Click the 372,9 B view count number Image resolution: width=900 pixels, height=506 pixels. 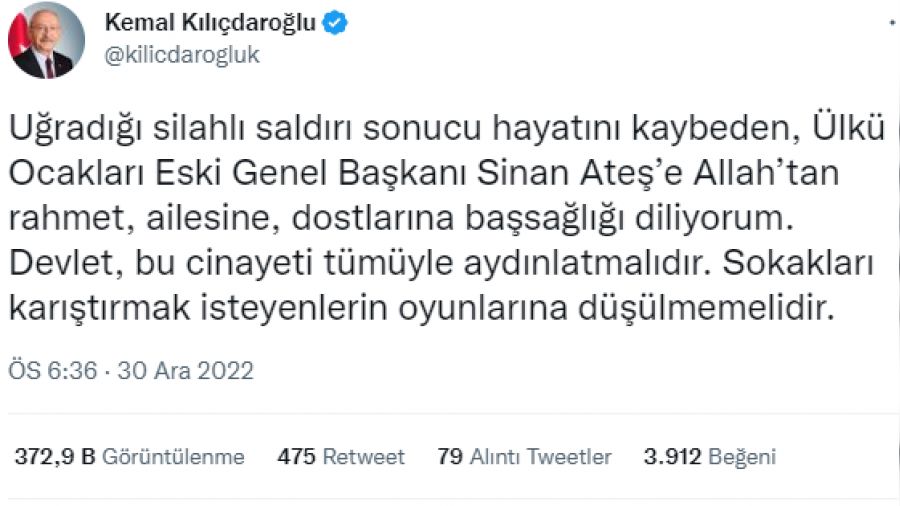click(54, 457)
